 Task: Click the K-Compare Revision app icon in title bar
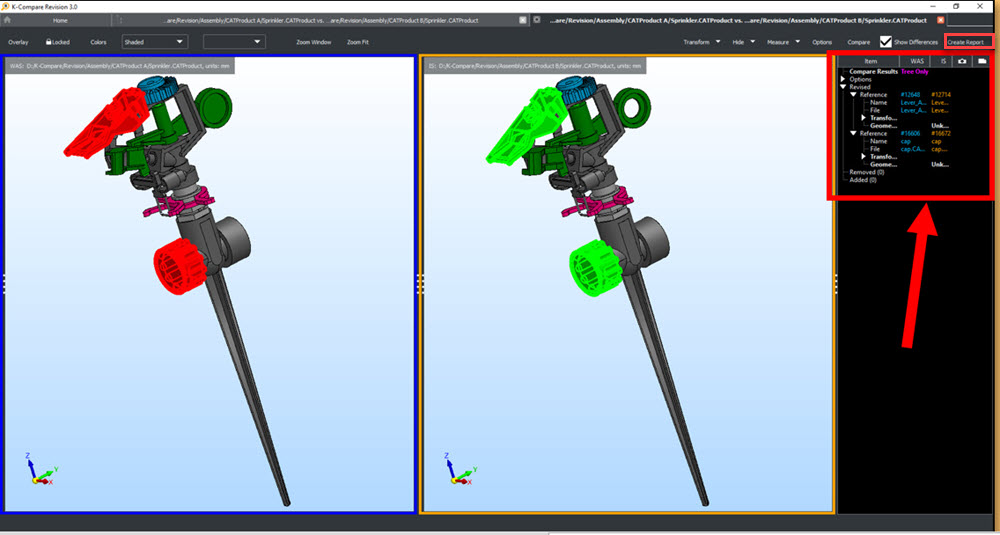pyautogui.click(x=6, y=6)
